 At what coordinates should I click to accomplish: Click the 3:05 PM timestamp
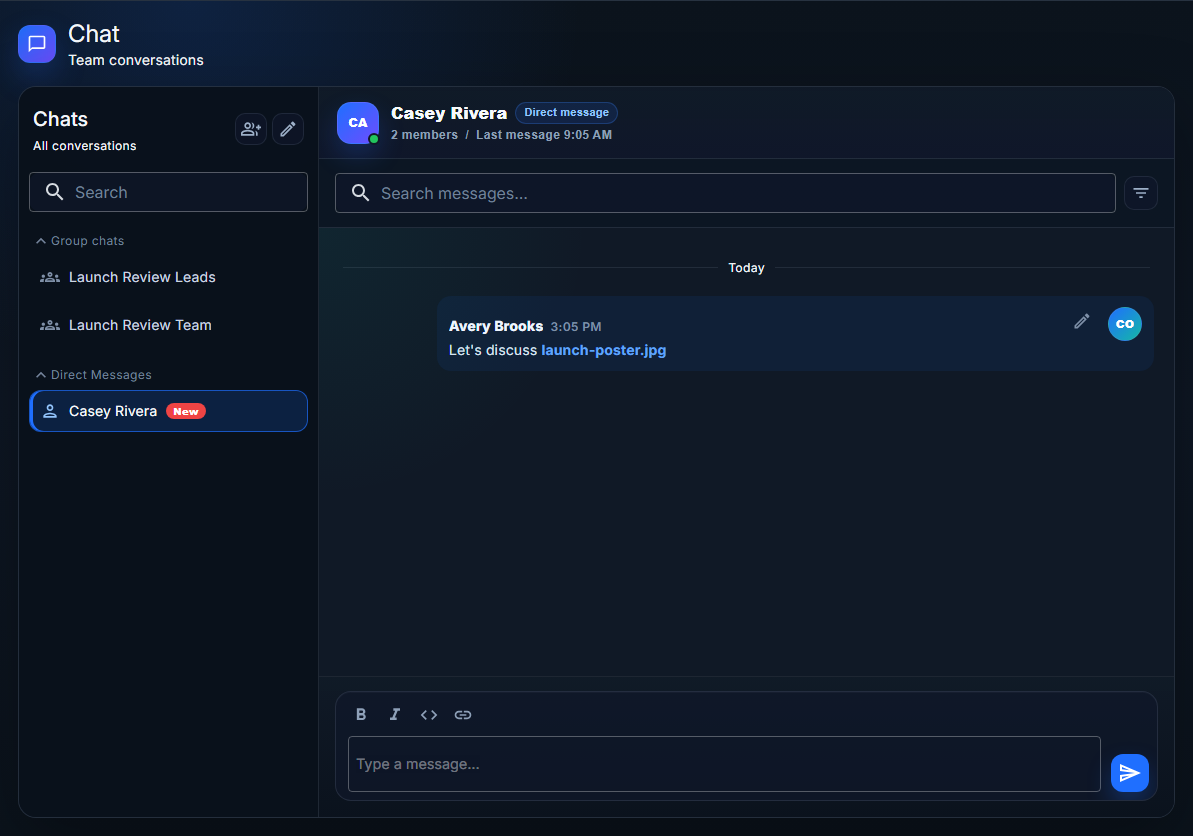click(576, 327)
